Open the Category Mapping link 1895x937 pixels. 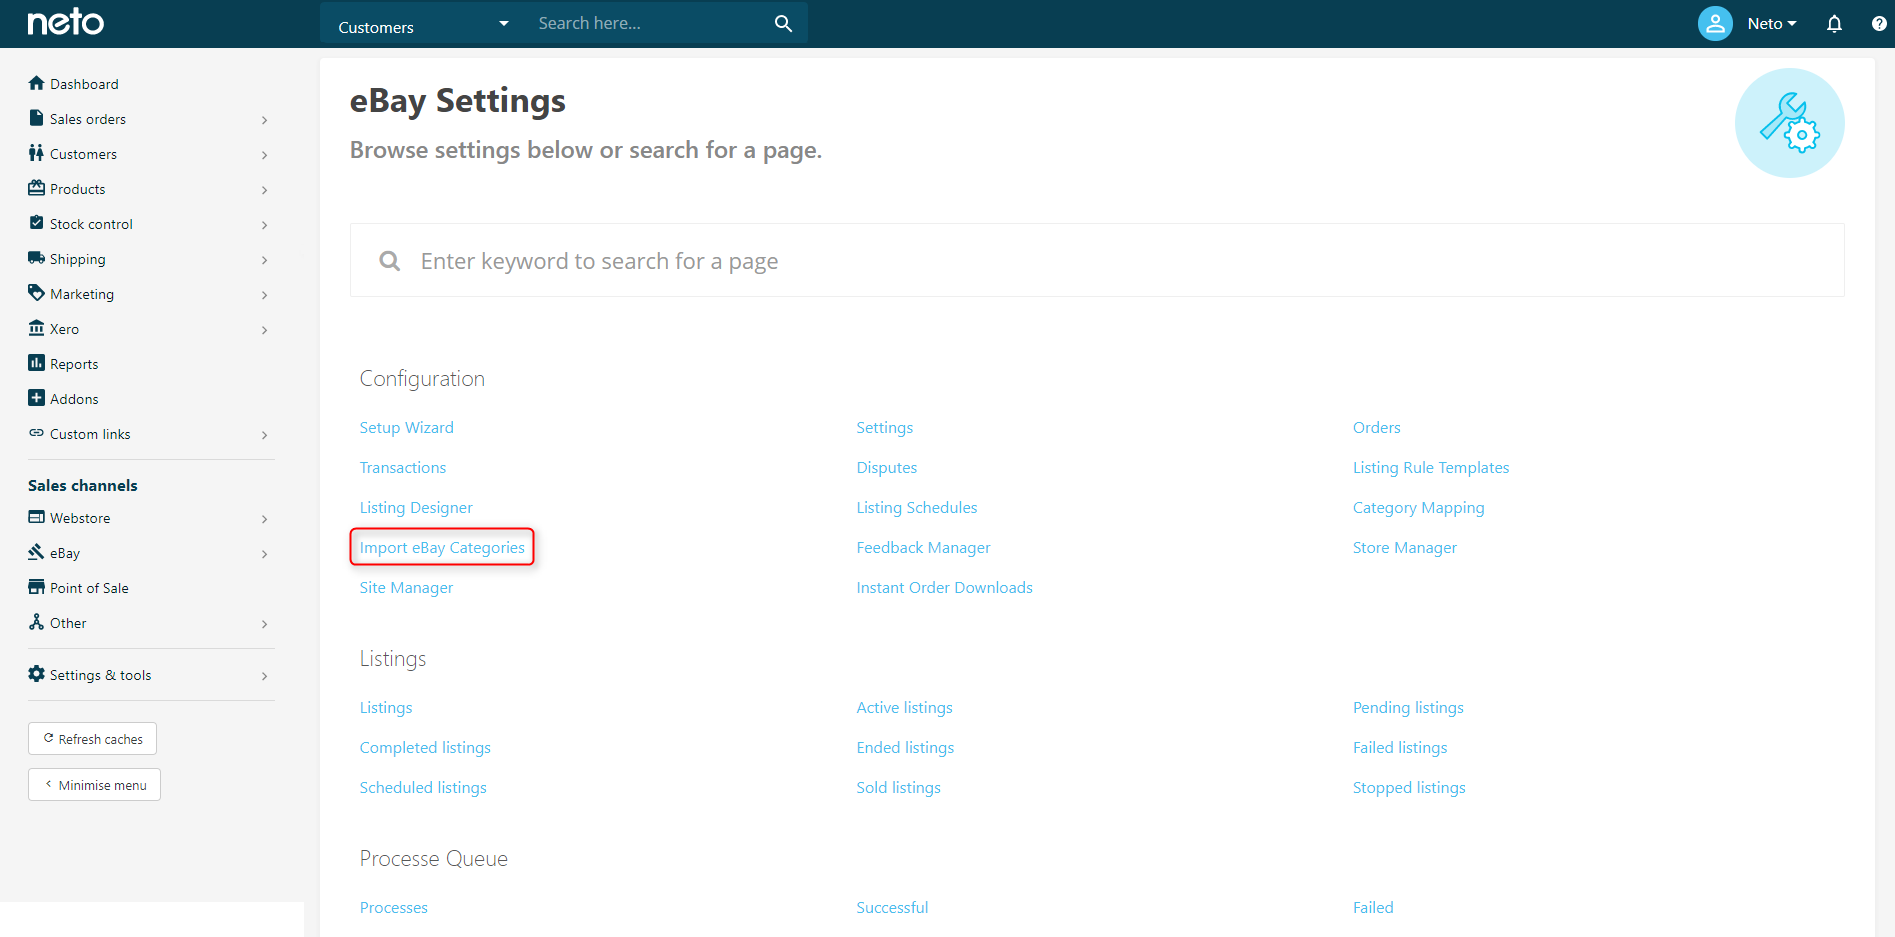1418,507
